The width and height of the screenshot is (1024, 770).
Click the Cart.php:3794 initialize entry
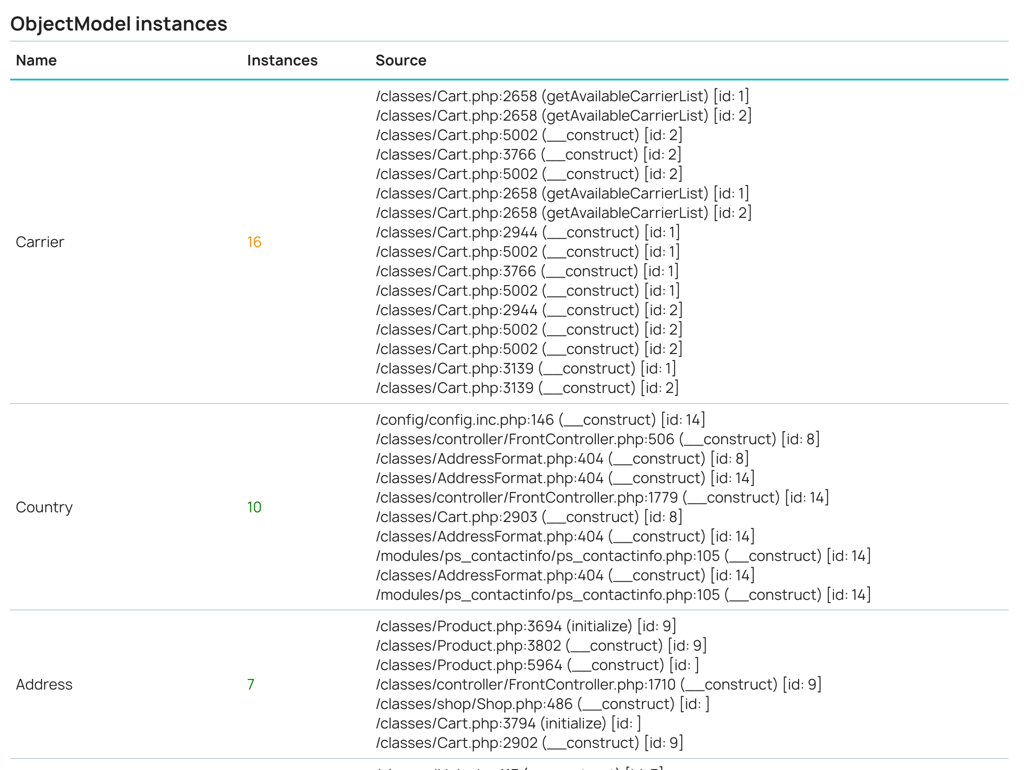[x=508, y=723]
